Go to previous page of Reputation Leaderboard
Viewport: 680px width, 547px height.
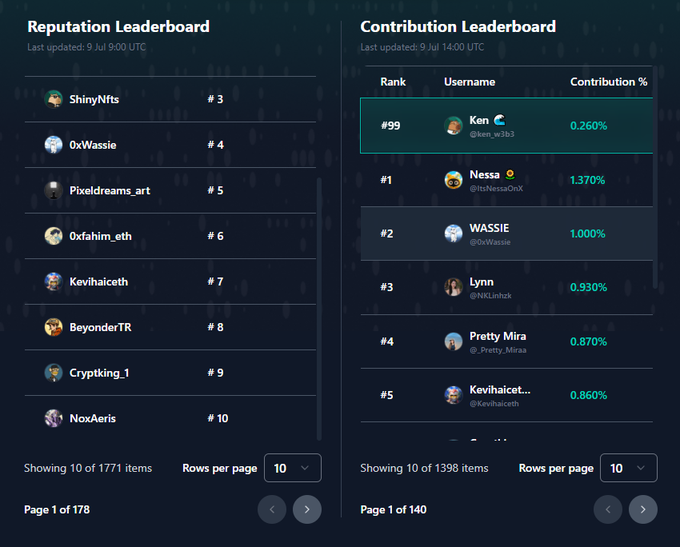(272, 509)
